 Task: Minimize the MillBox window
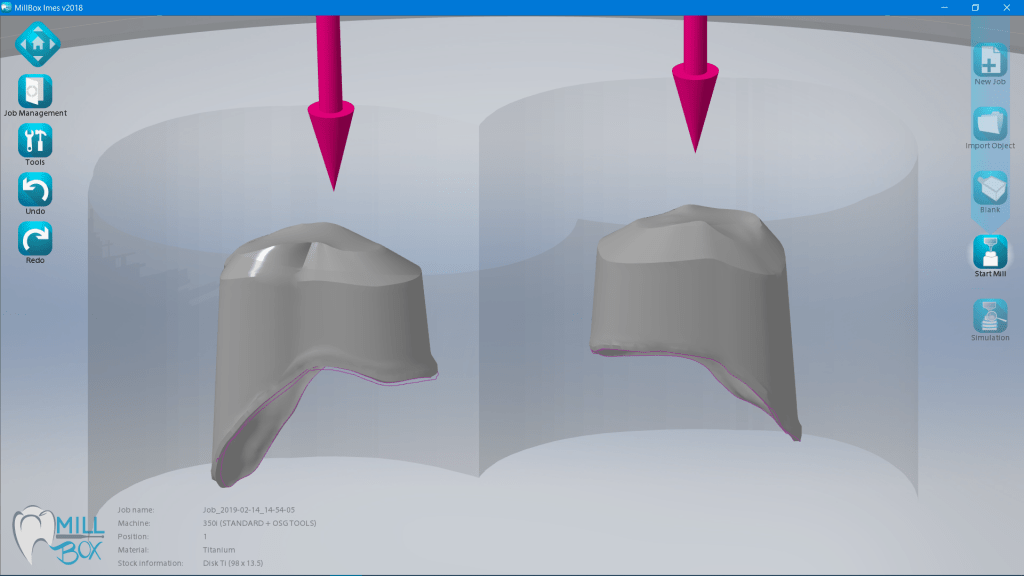coord(944,8)
